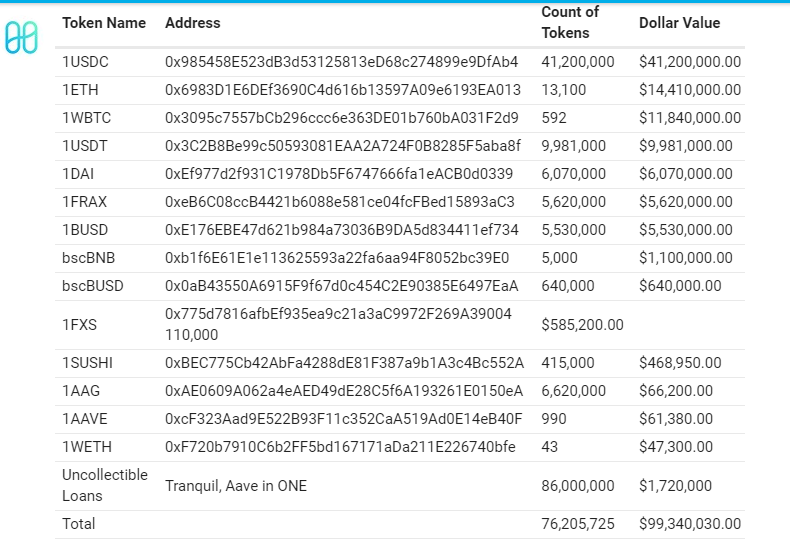790x555 pixels.
Task: Select the 1AAG address
Action: coord(344,391)
